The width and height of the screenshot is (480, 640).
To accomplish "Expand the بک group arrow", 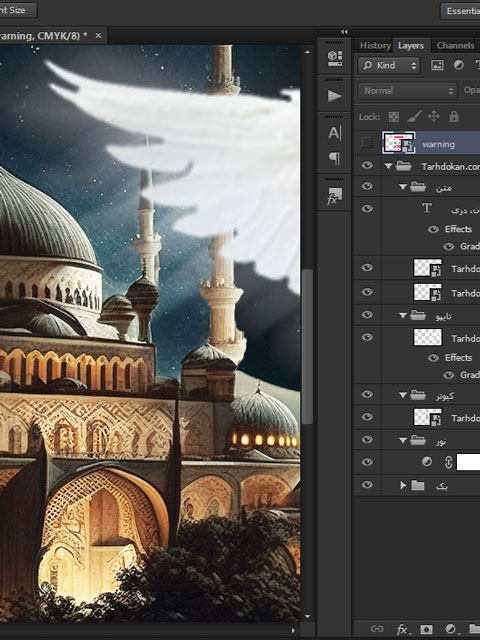I will [x=403, y=485].
